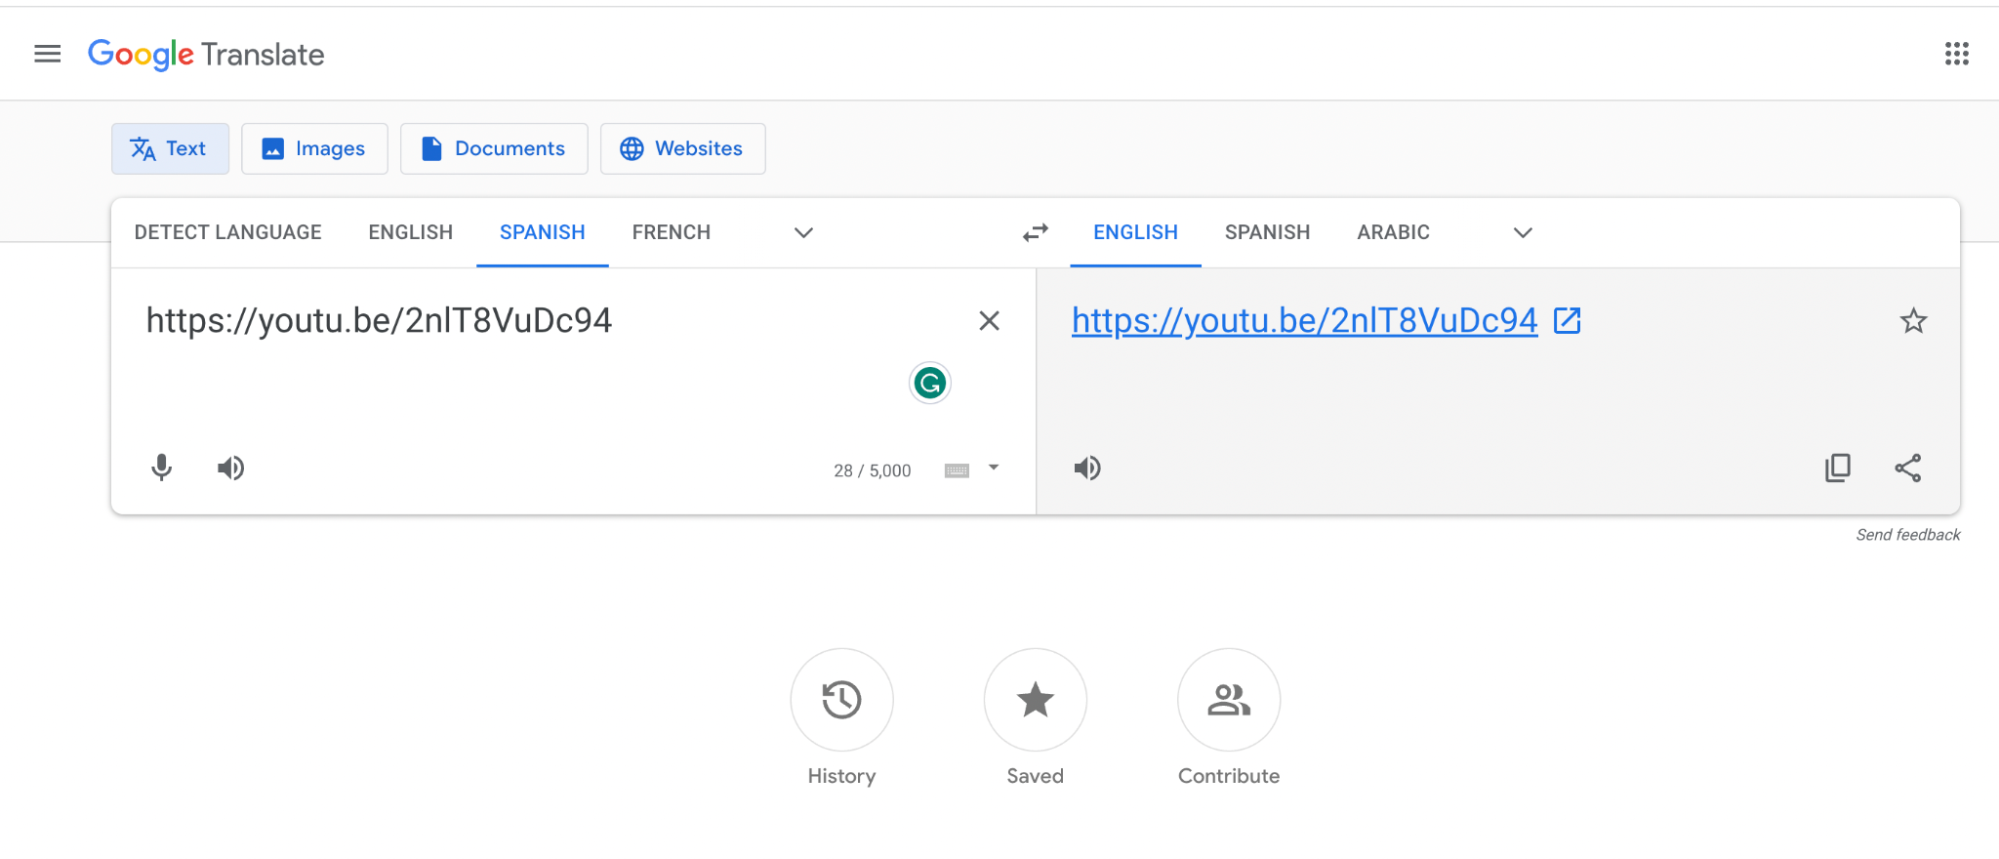
Task: Set source language to Spanish
Action: 542,232
